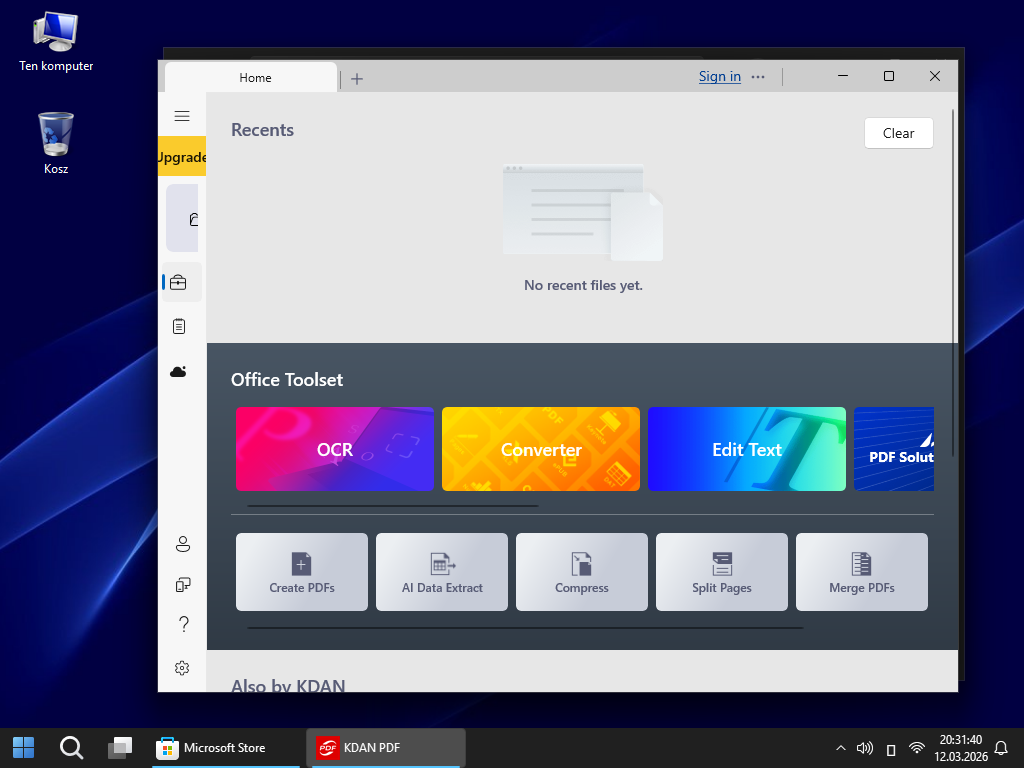
Task: Open the Converter tool tile
Action: pos(540,449)
